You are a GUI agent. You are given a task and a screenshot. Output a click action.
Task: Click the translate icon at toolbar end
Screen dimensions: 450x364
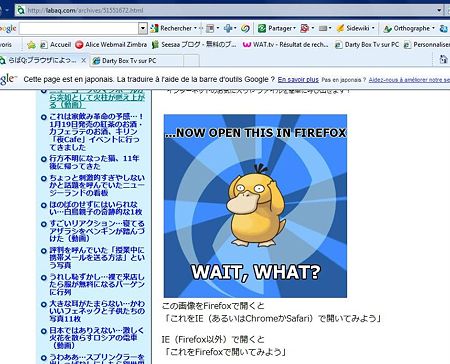444,29
